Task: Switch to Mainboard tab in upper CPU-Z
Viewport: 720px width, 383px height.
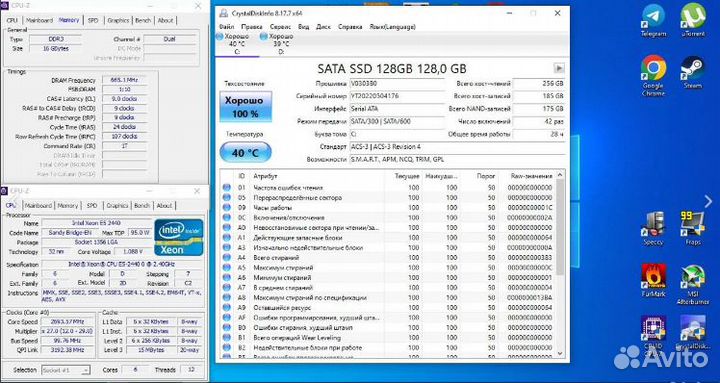Action: pos(39,20)
